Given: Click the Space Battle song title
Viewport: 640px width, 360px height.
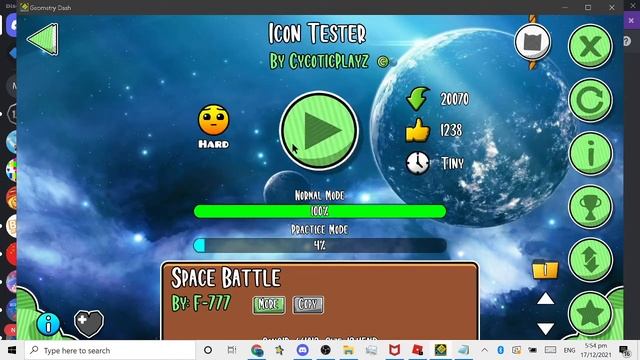Looking at the screenshot, I should click(226, 278).
